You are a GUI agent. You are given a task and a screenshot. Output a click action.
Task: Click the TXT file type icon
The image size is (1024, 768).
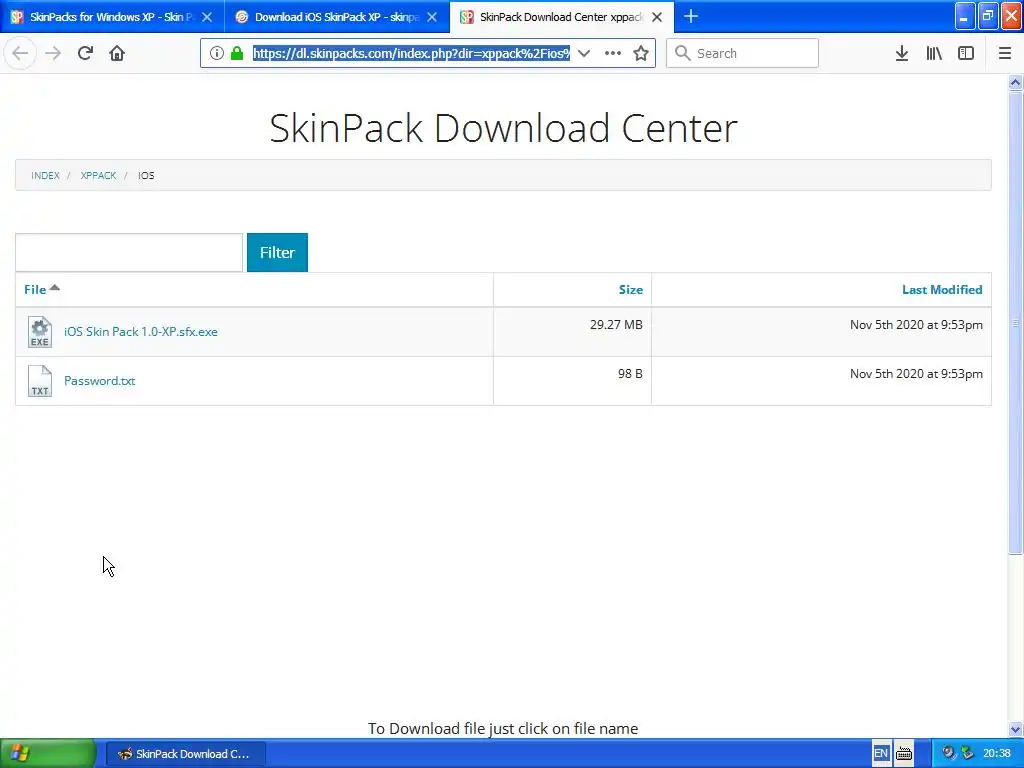click(40, 381)
